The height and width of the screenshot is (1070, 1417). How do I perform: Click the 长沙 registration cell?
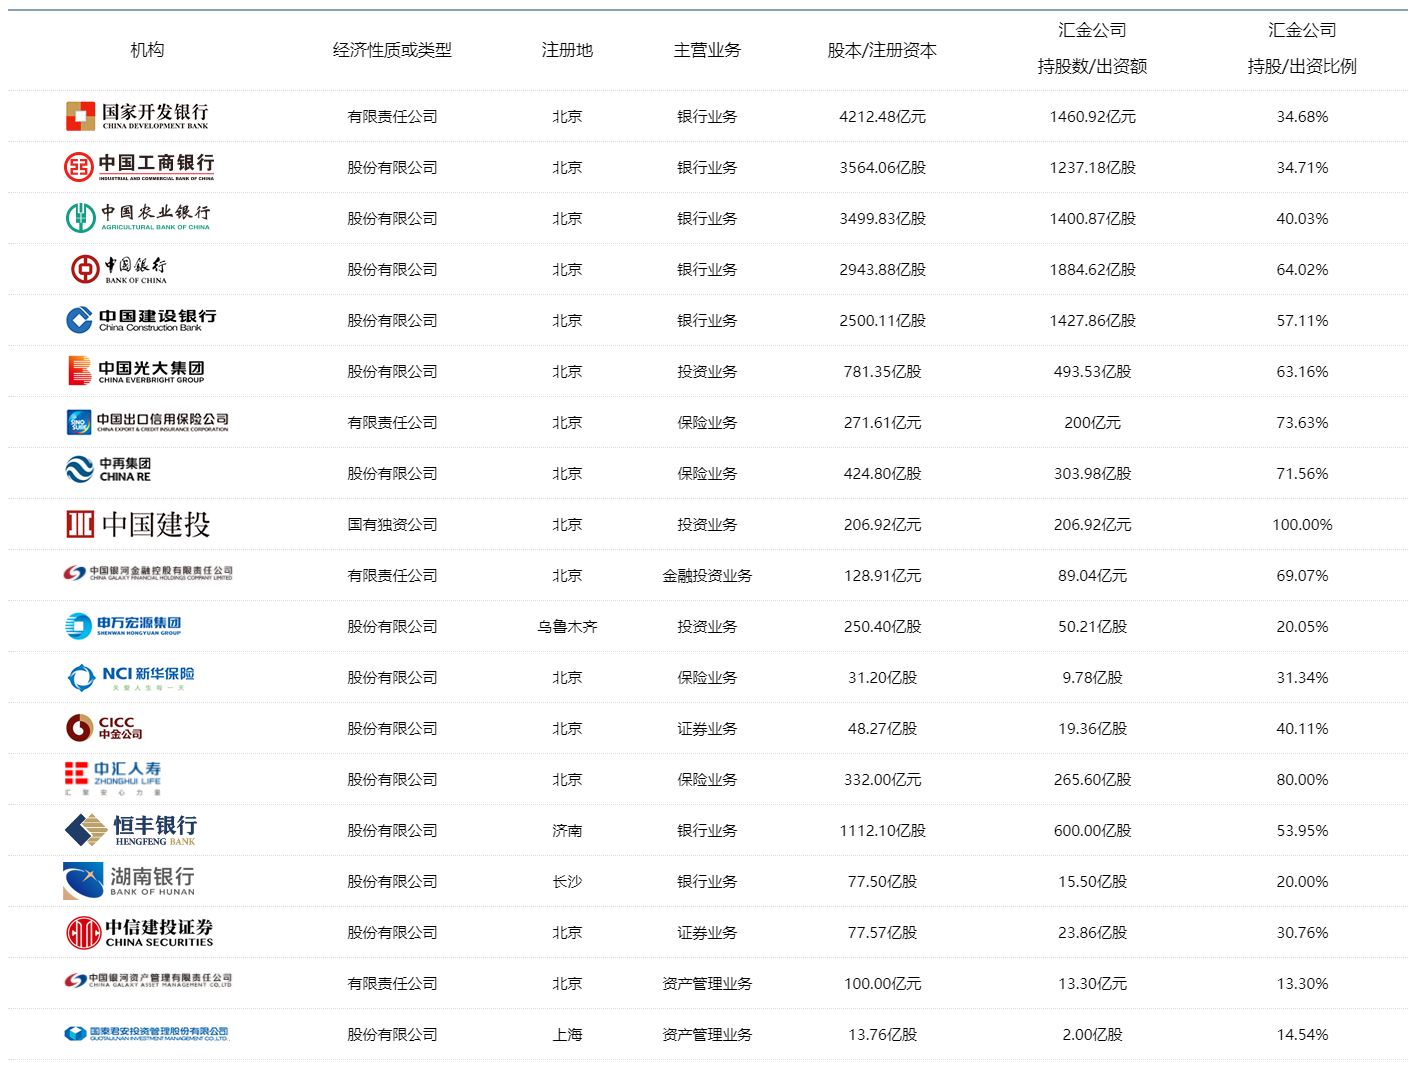click(567, 882)
